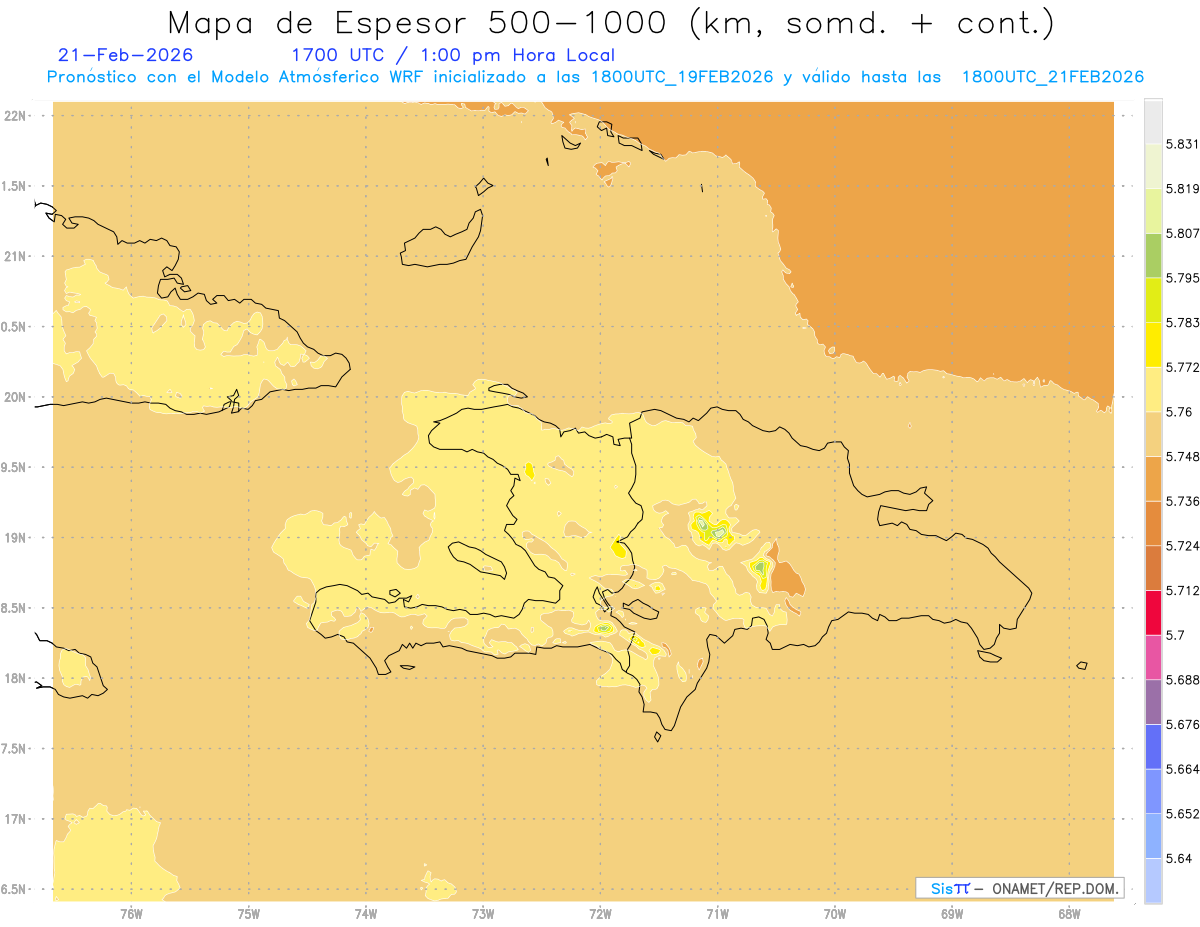Click the color bar value 5.664
Viewport: 1200px width, 927px height.
pos(1182,768)
